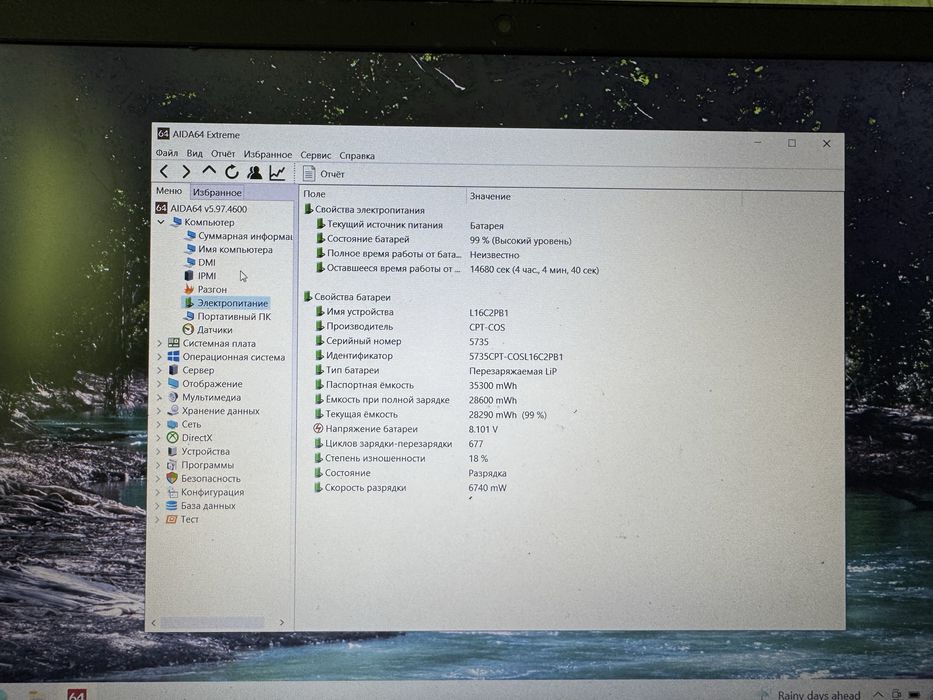Expand the Отображение node
933x700 pixels.
tap(159, 384)
